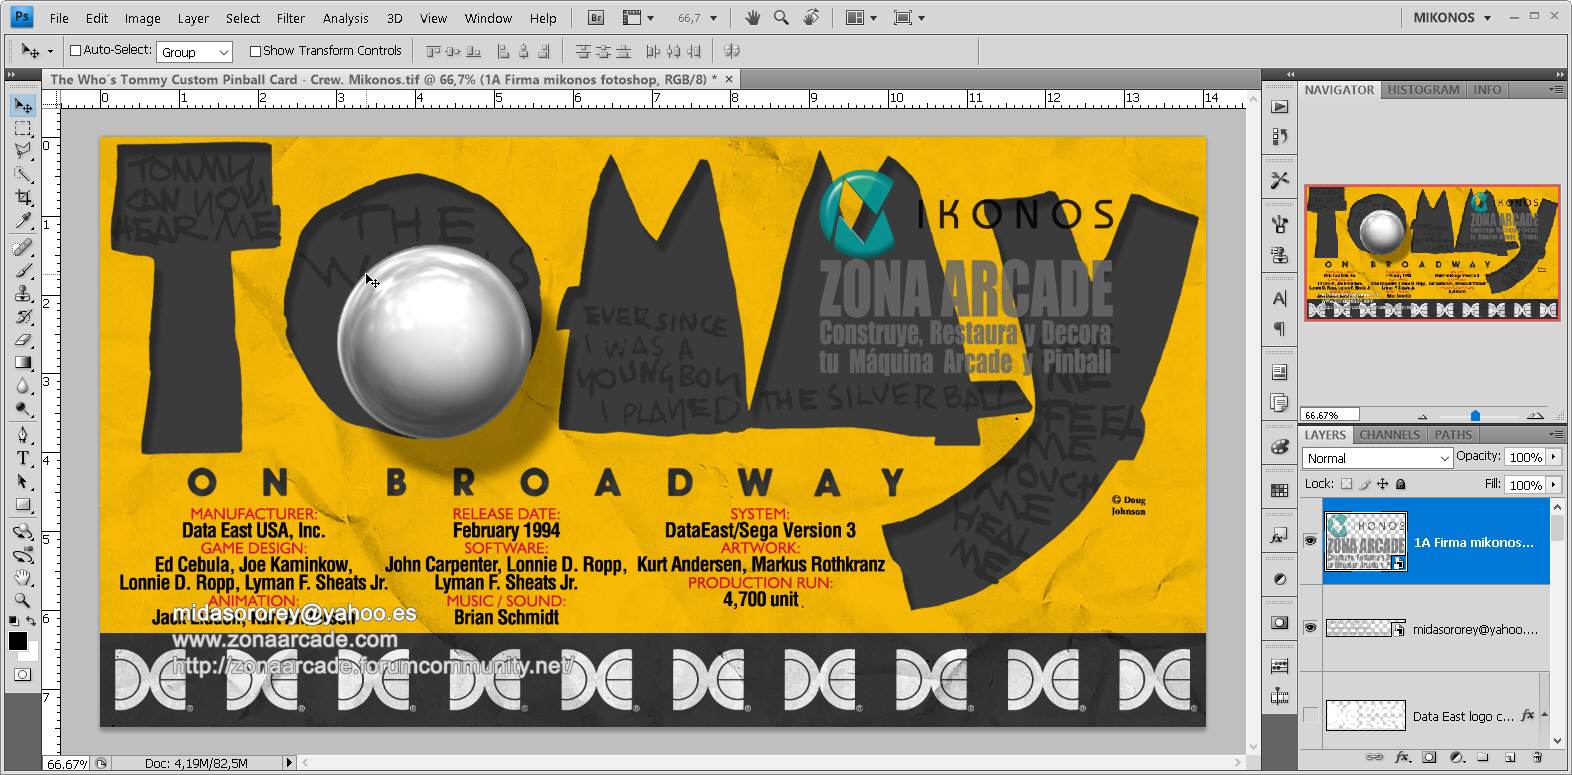1572x775 pixels.
Task: Pick the Clone Stamp tool
Action: pyautogui.click(x=23, y=294)
